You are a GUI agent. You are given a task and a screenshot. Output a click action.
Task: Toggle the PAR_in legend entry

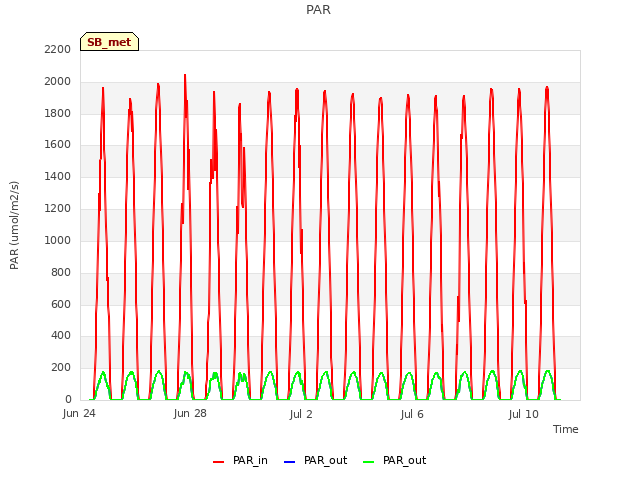coord(240,460)
